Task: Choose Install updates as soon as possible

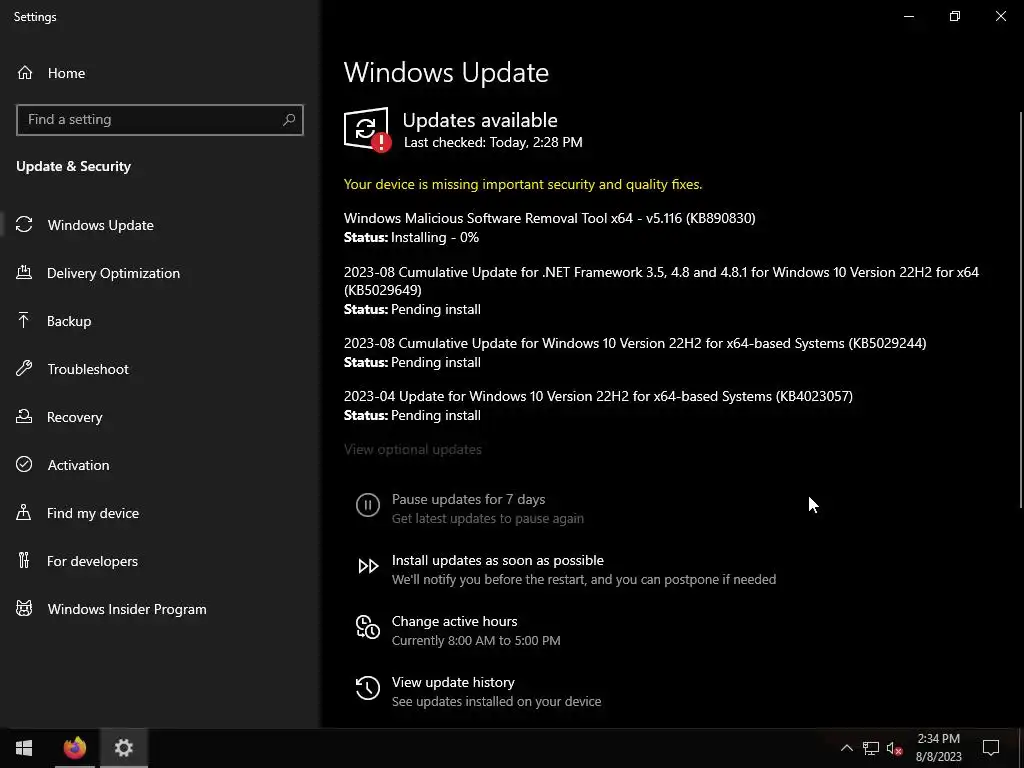Action: point(498,560)
